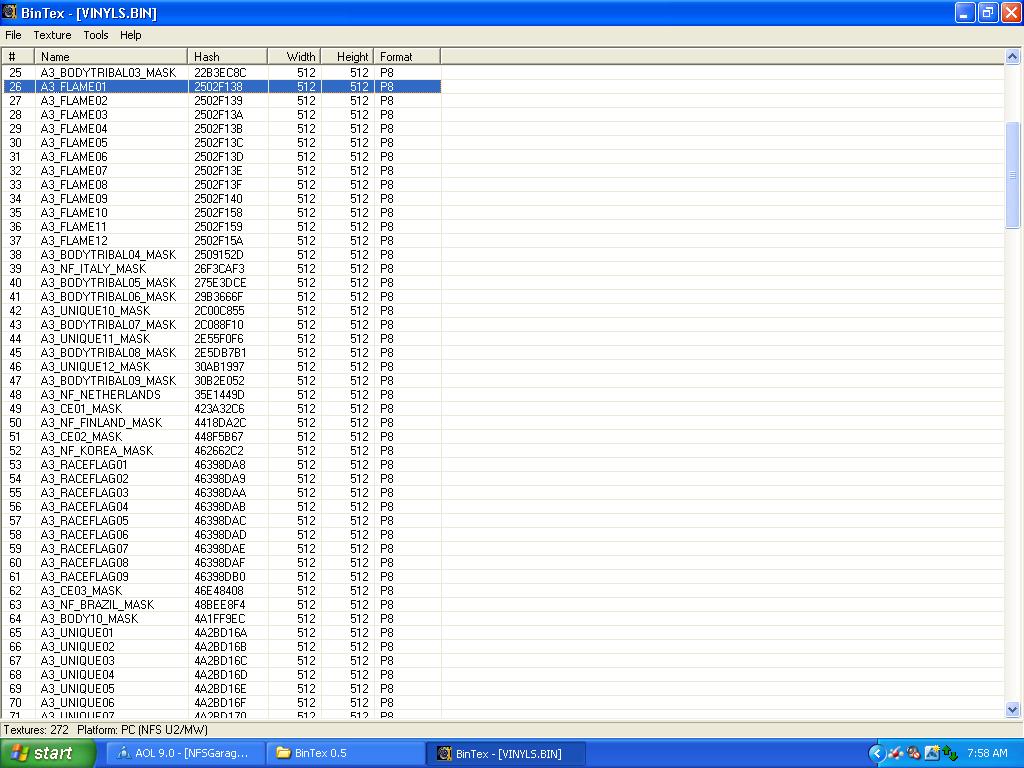This screenshot has width=1024, height=768.
Task: Select the A3_FLAME01 row
Action: pos(222,86)
